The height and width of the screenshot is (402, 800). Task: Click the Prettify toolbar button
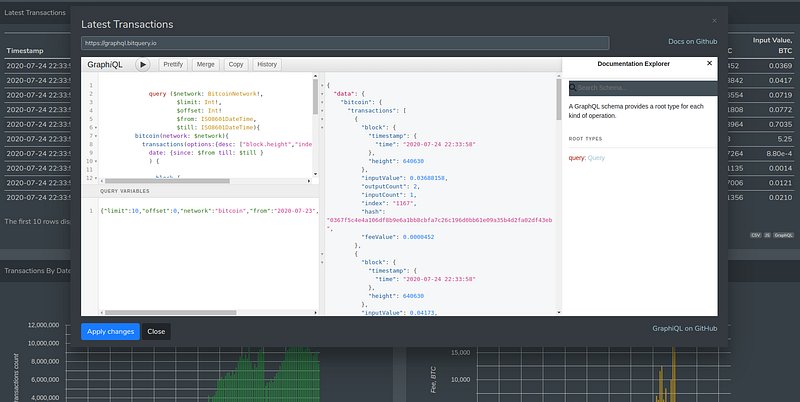point(174,64)
